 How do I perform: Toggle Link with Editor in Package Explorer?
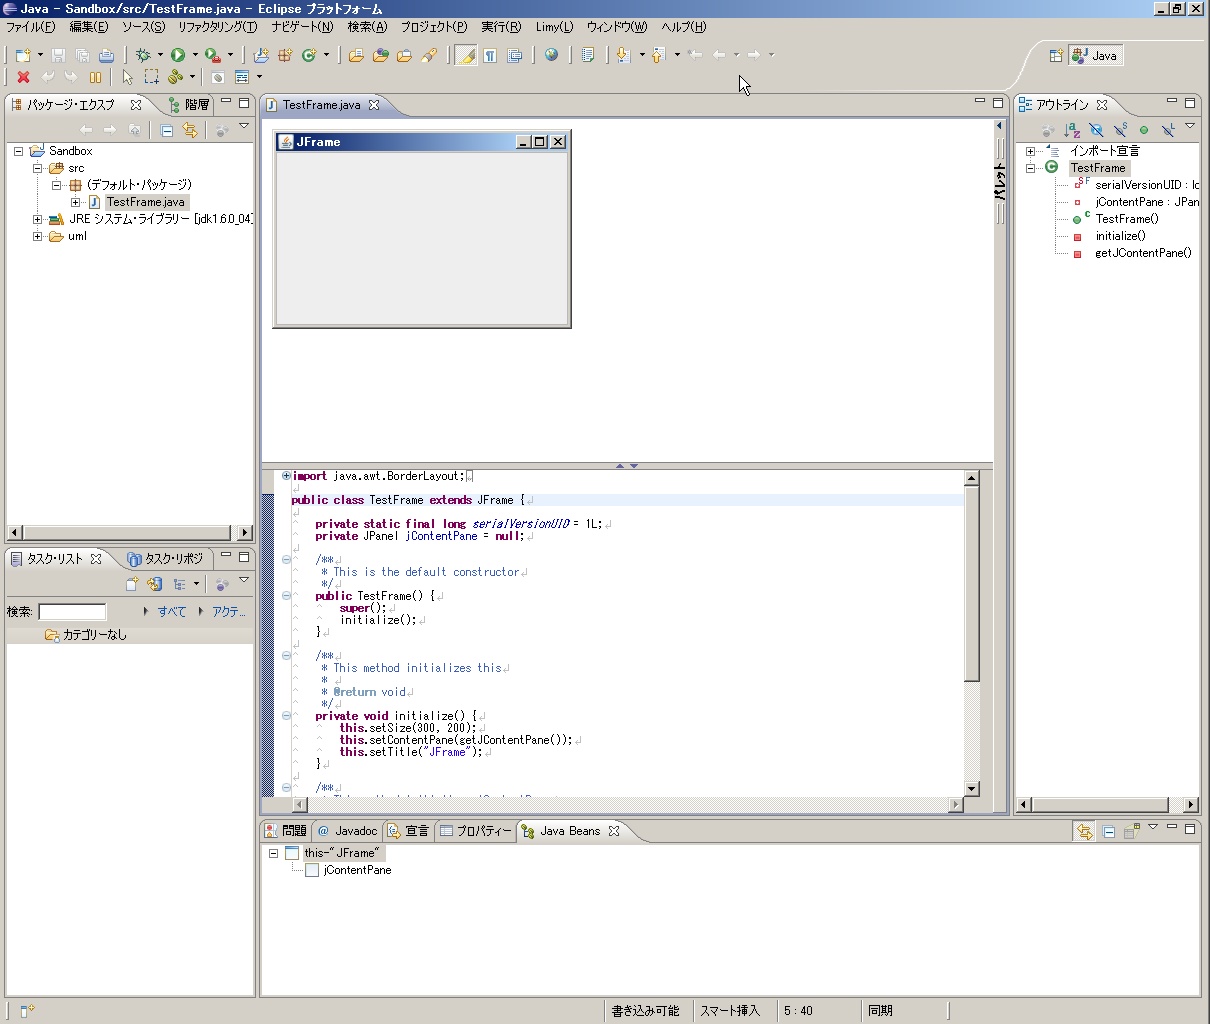tap(190, 130)
